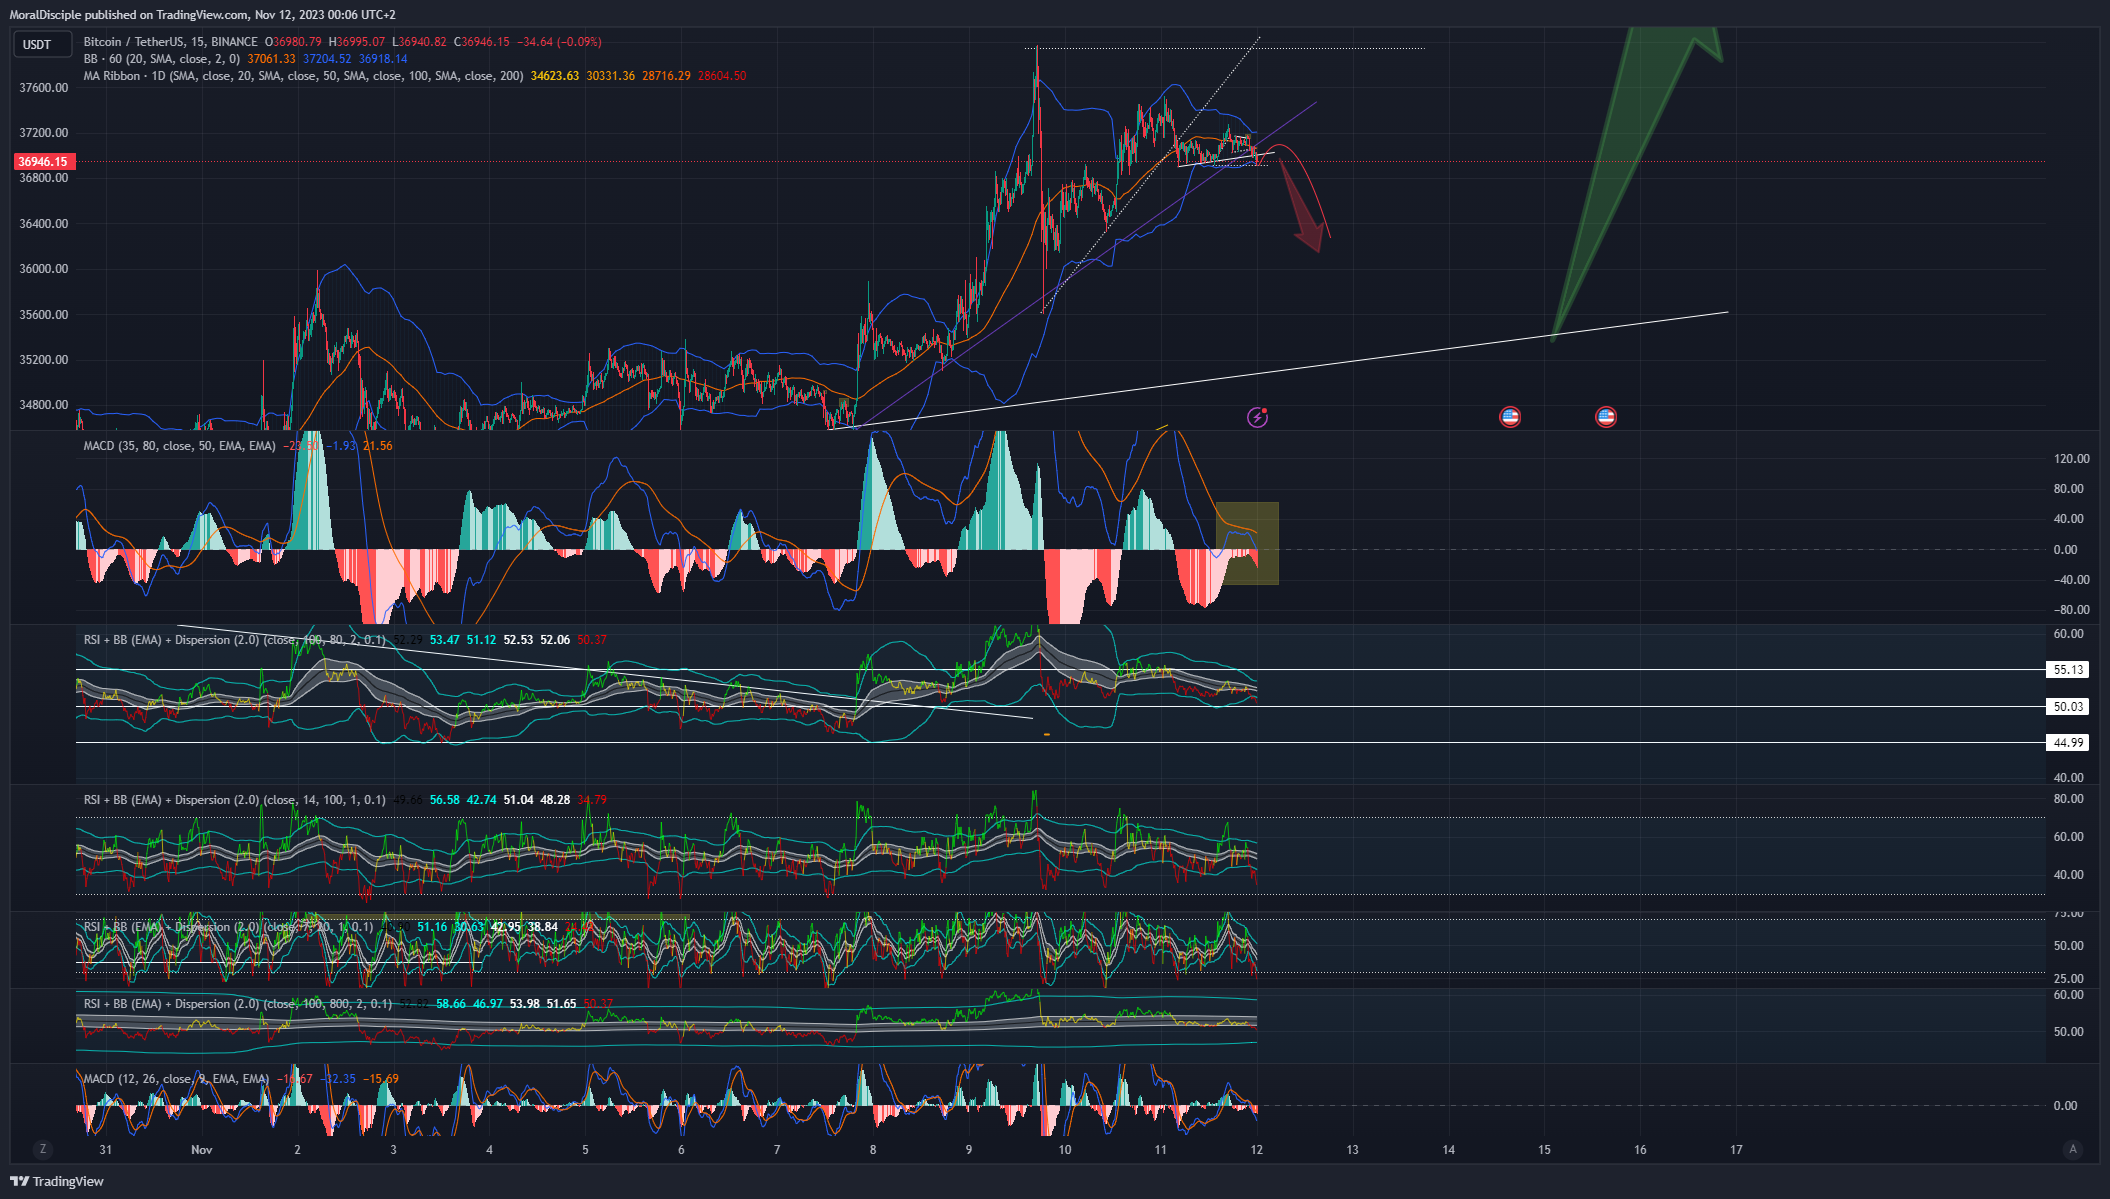The width and height of the screenshot is (2110, 1199).
Task: Click the 44.99 horizontal line label
Action: tap(2068, 743)
